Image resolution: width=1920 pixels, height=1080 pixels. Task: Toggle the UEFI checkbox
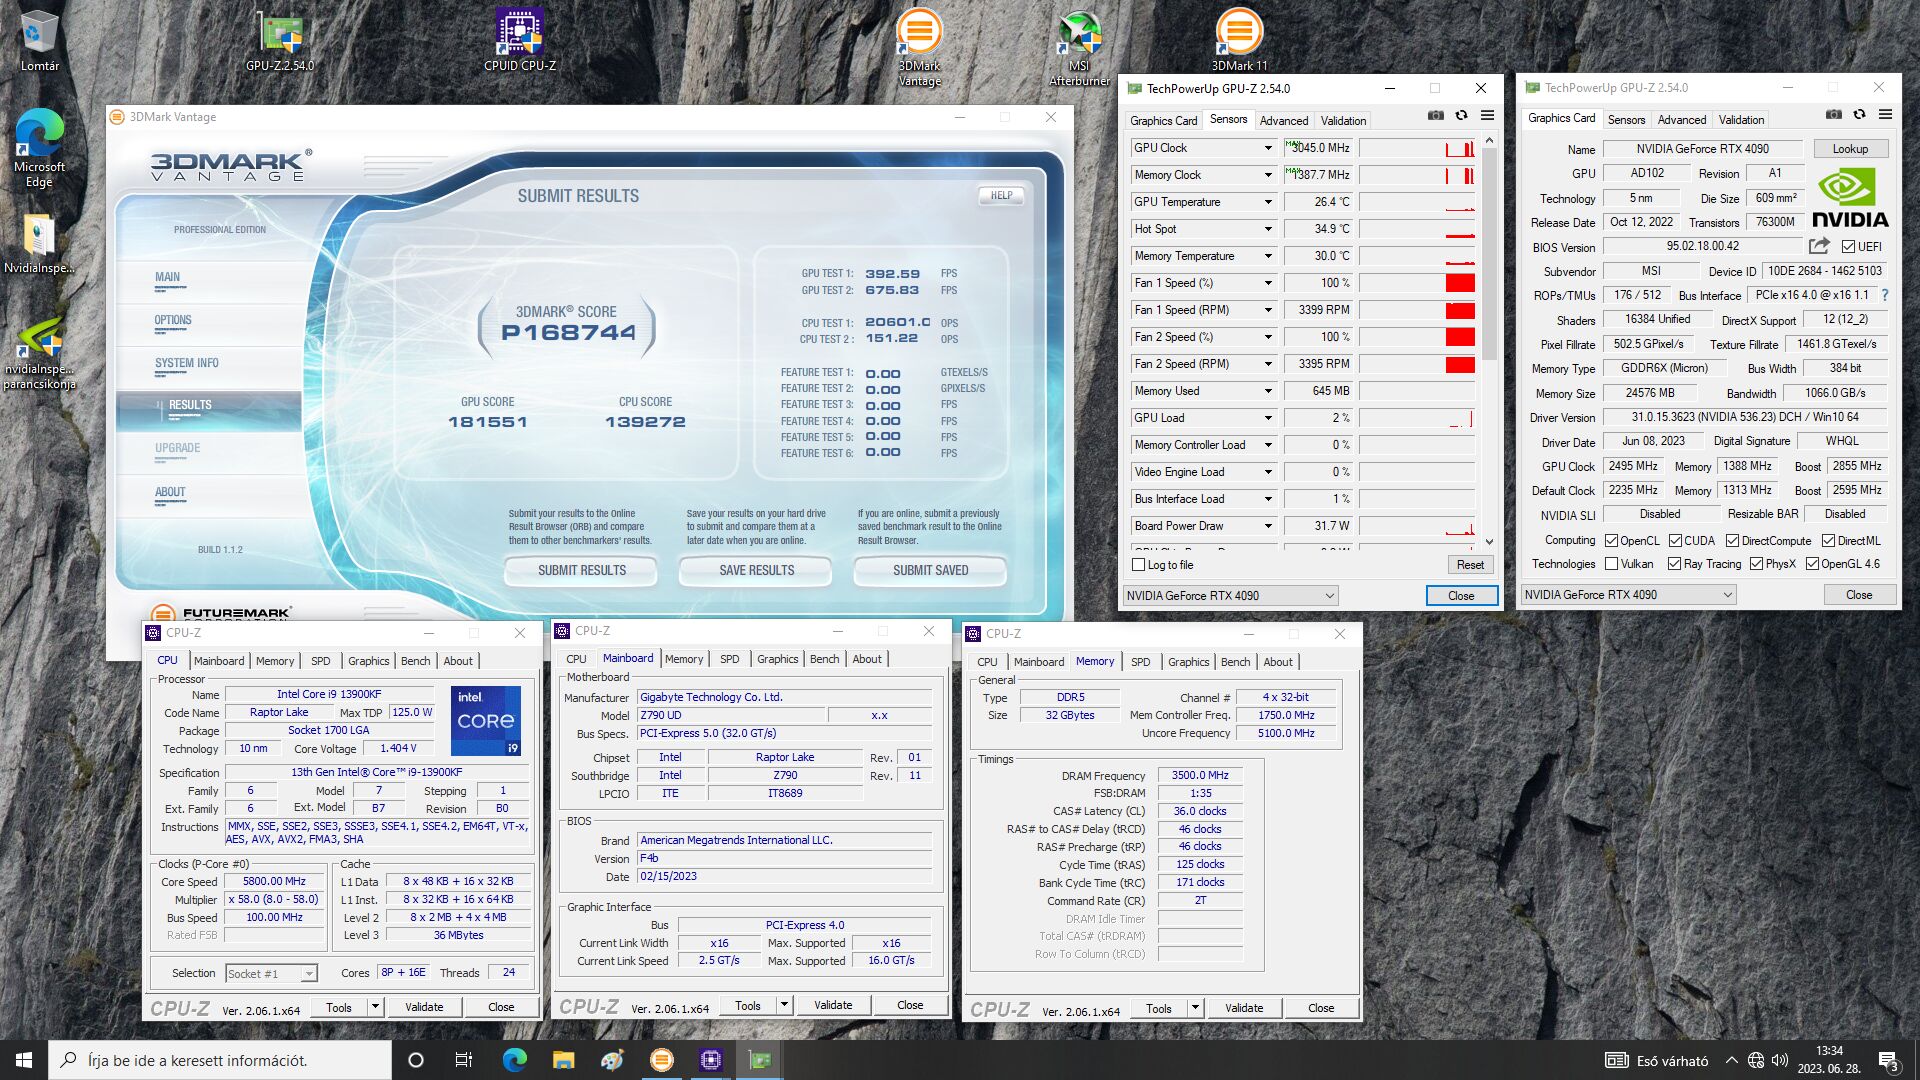click(1848, 247)
